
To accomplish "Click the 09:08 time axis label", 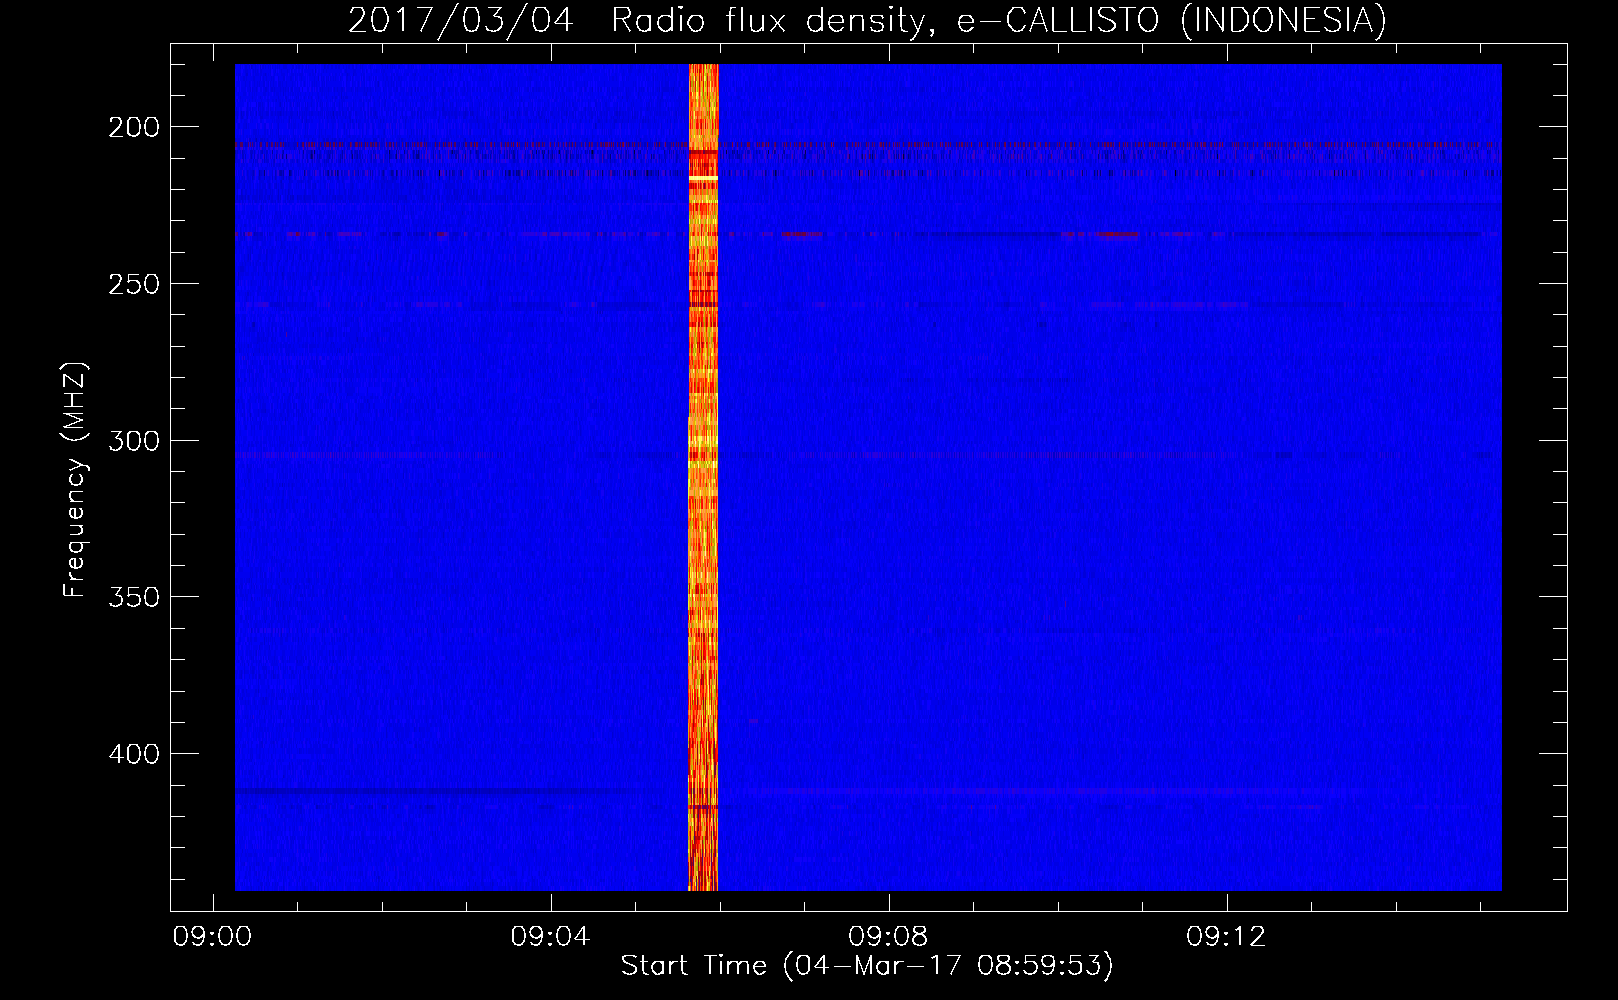I will (x=888, y=937).
